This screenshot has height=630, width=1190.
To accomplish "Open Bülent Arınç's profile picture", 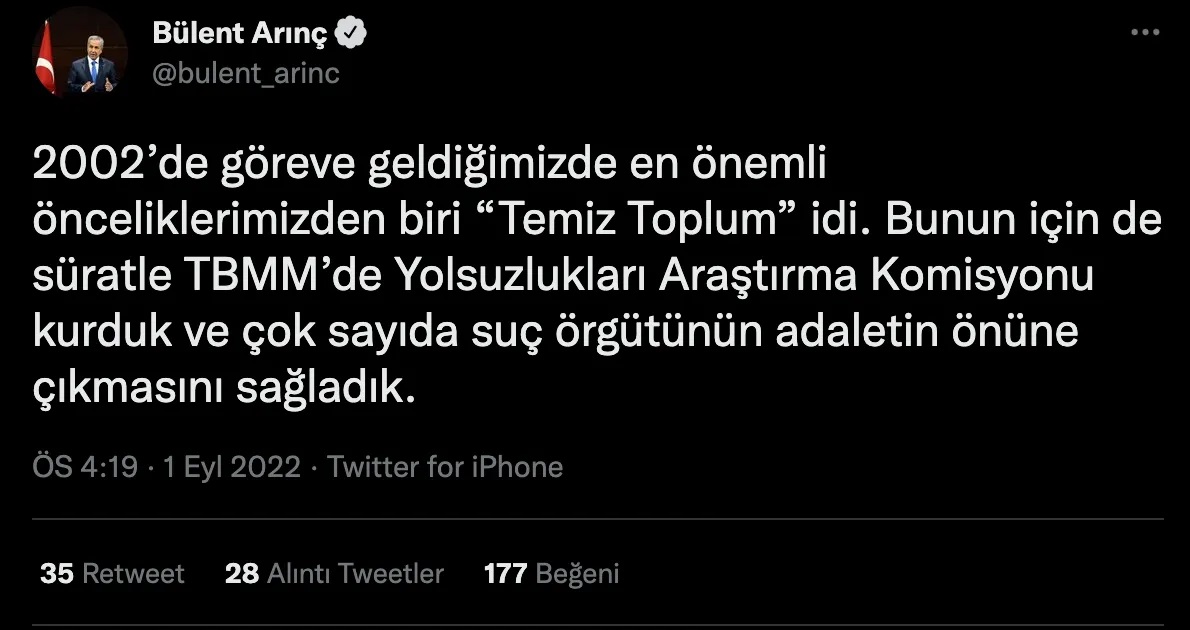I will coord(79,54).
